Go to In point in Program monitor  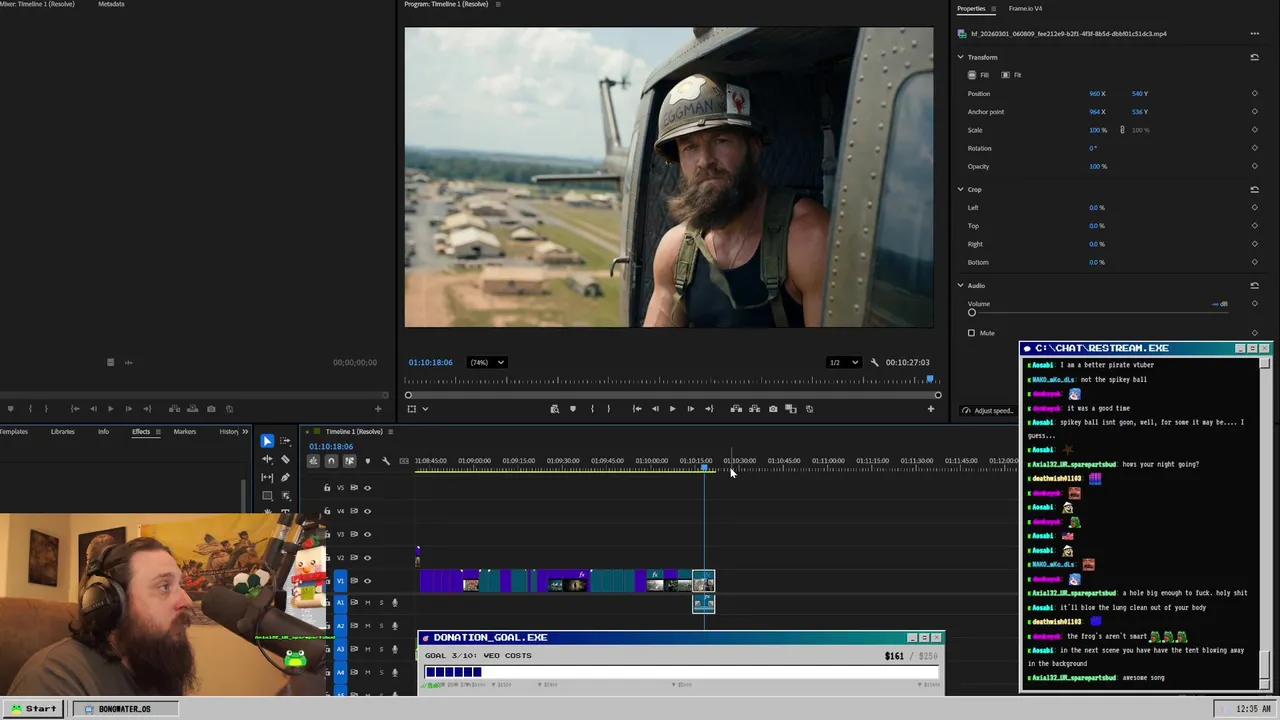(637, 408)
